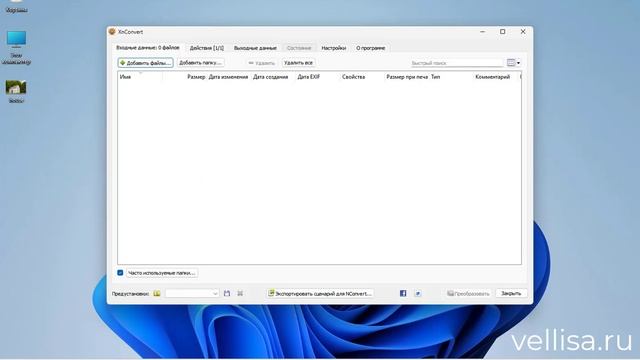Click the Добавить папку button
The height and width of the screenshot is (360, 640).
200,63
